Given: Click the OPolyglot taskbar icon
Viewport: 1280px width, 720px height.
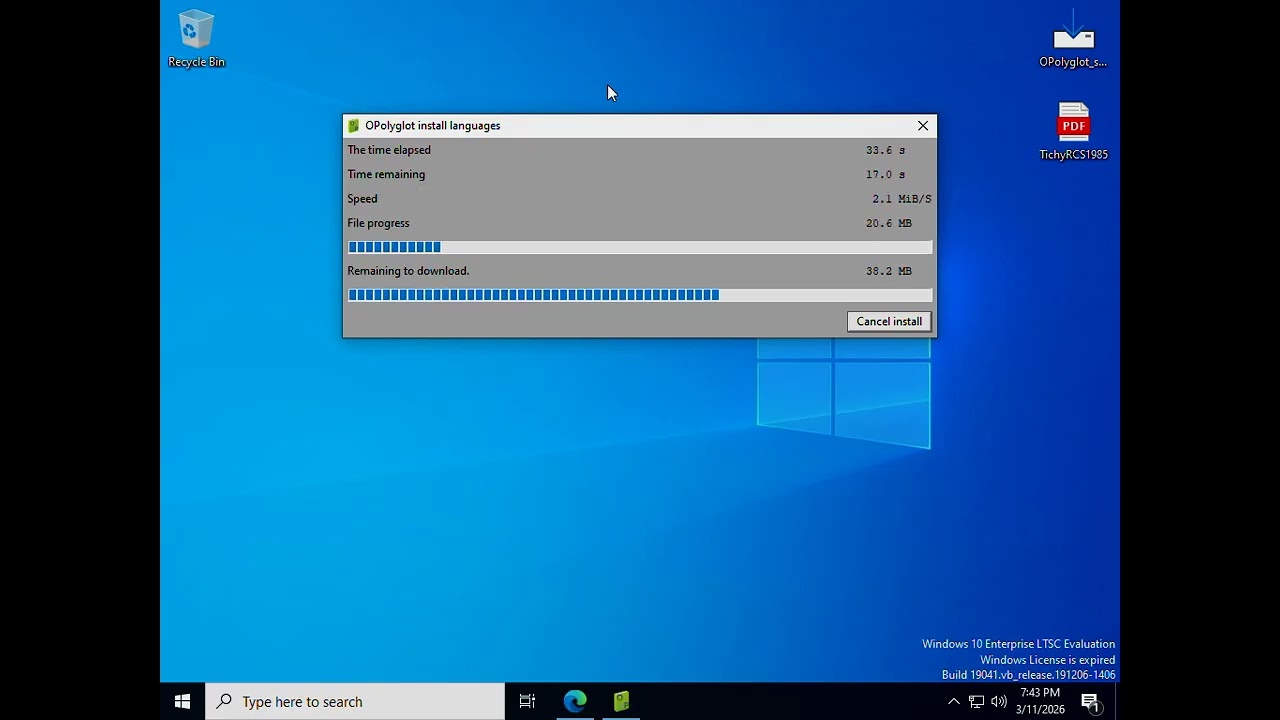Looking at the screenshot, I should point(621,702).
